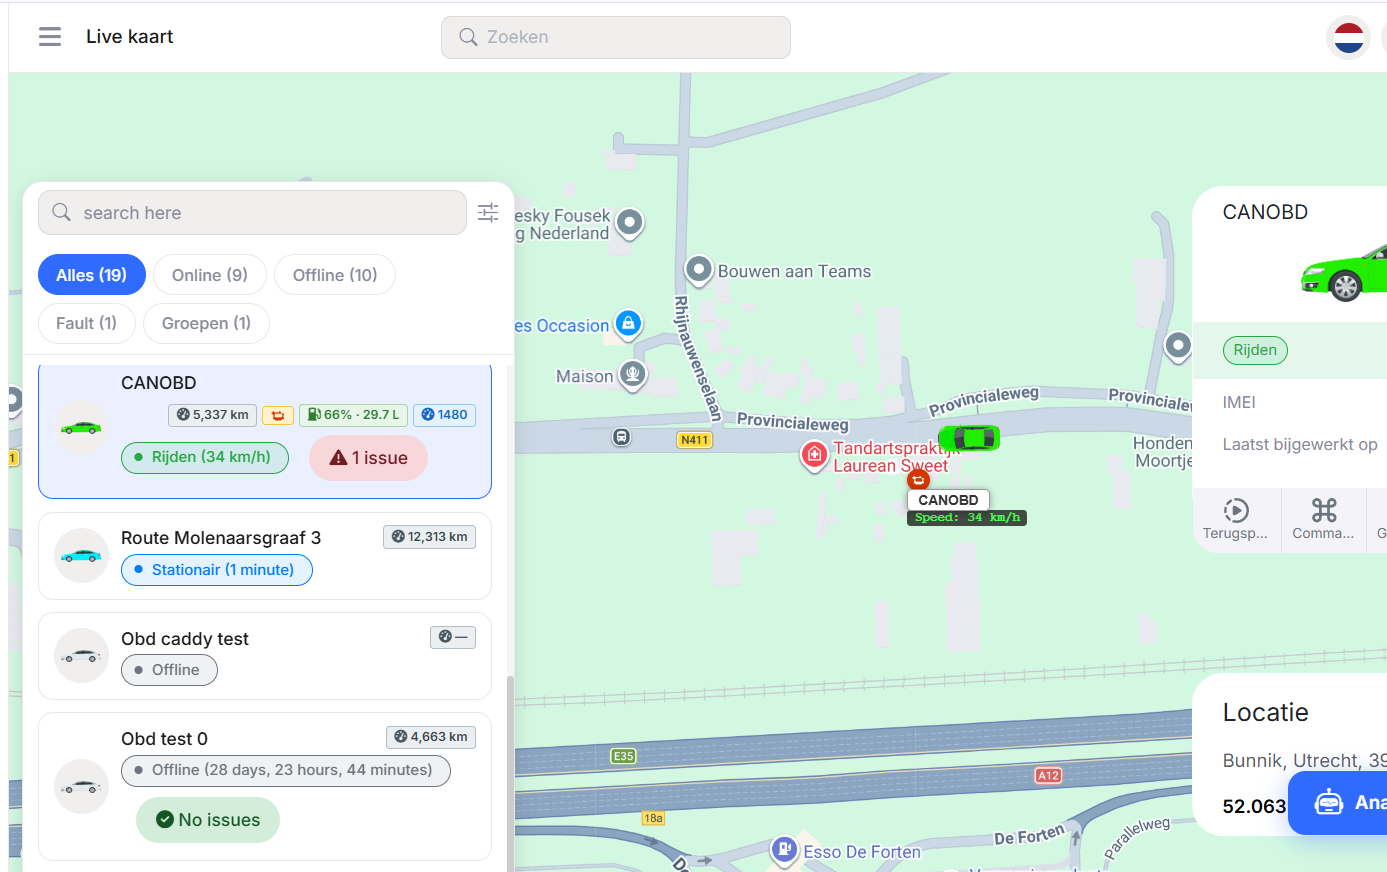Show only Fault (1) vehicles
Viewport: 1387px width, 872px height.
(x=86, y=323)
